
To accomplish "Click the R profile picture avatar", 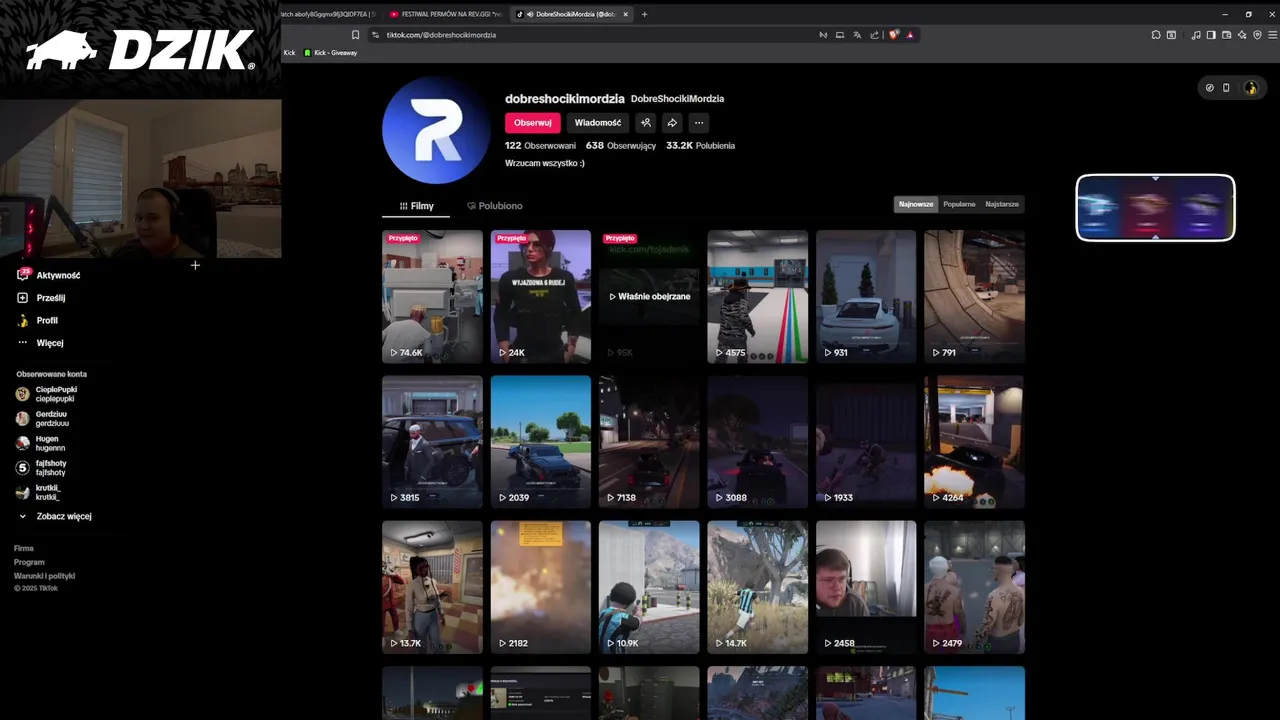I will tap(436, 130).
